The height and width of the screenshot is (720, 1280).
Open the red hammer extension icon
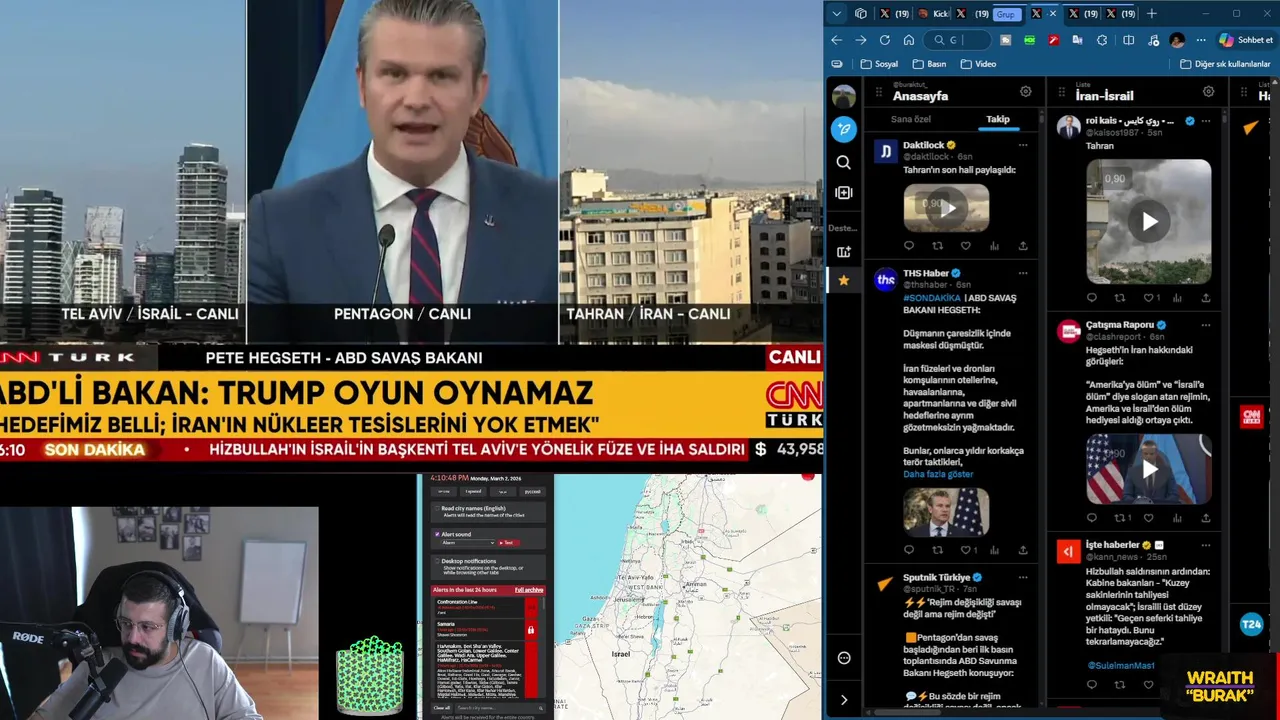click(x=1054, y=40)
